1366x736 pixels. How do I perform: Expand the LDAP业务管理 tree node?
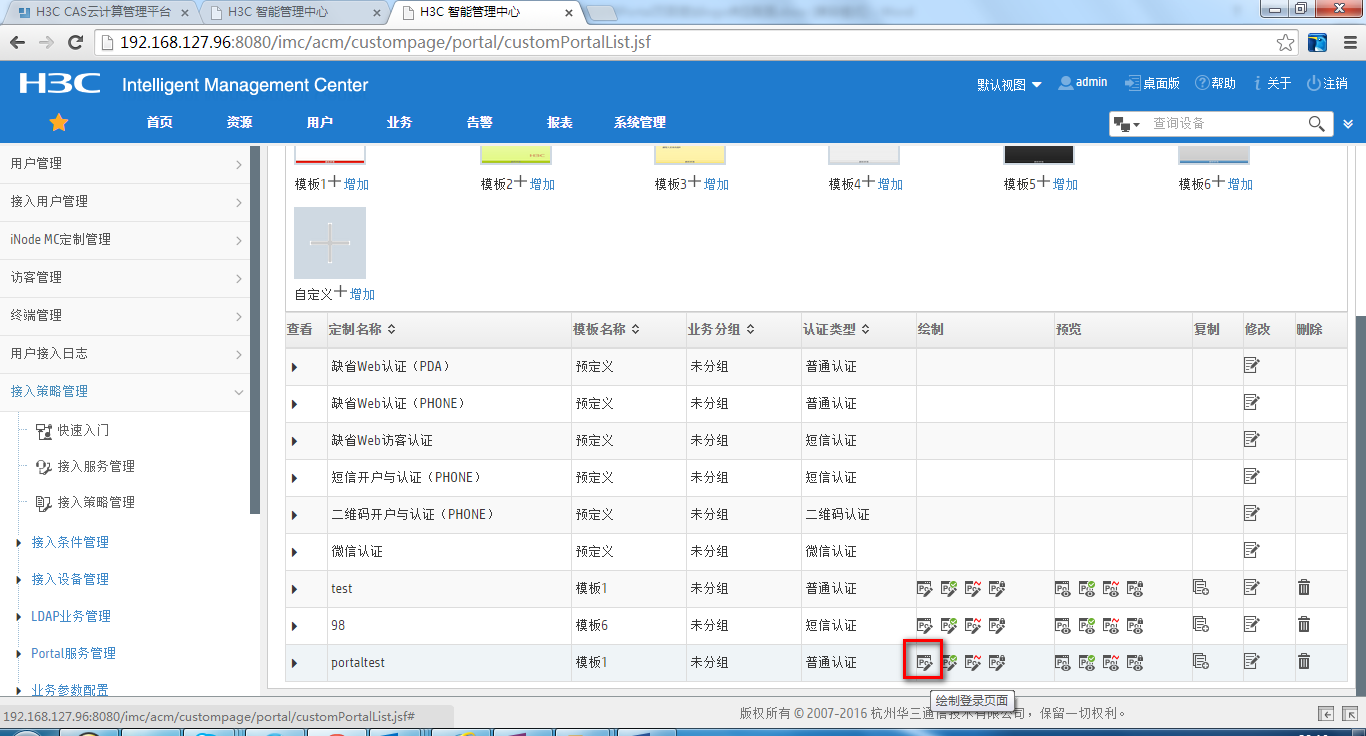(x=19, y=617)
